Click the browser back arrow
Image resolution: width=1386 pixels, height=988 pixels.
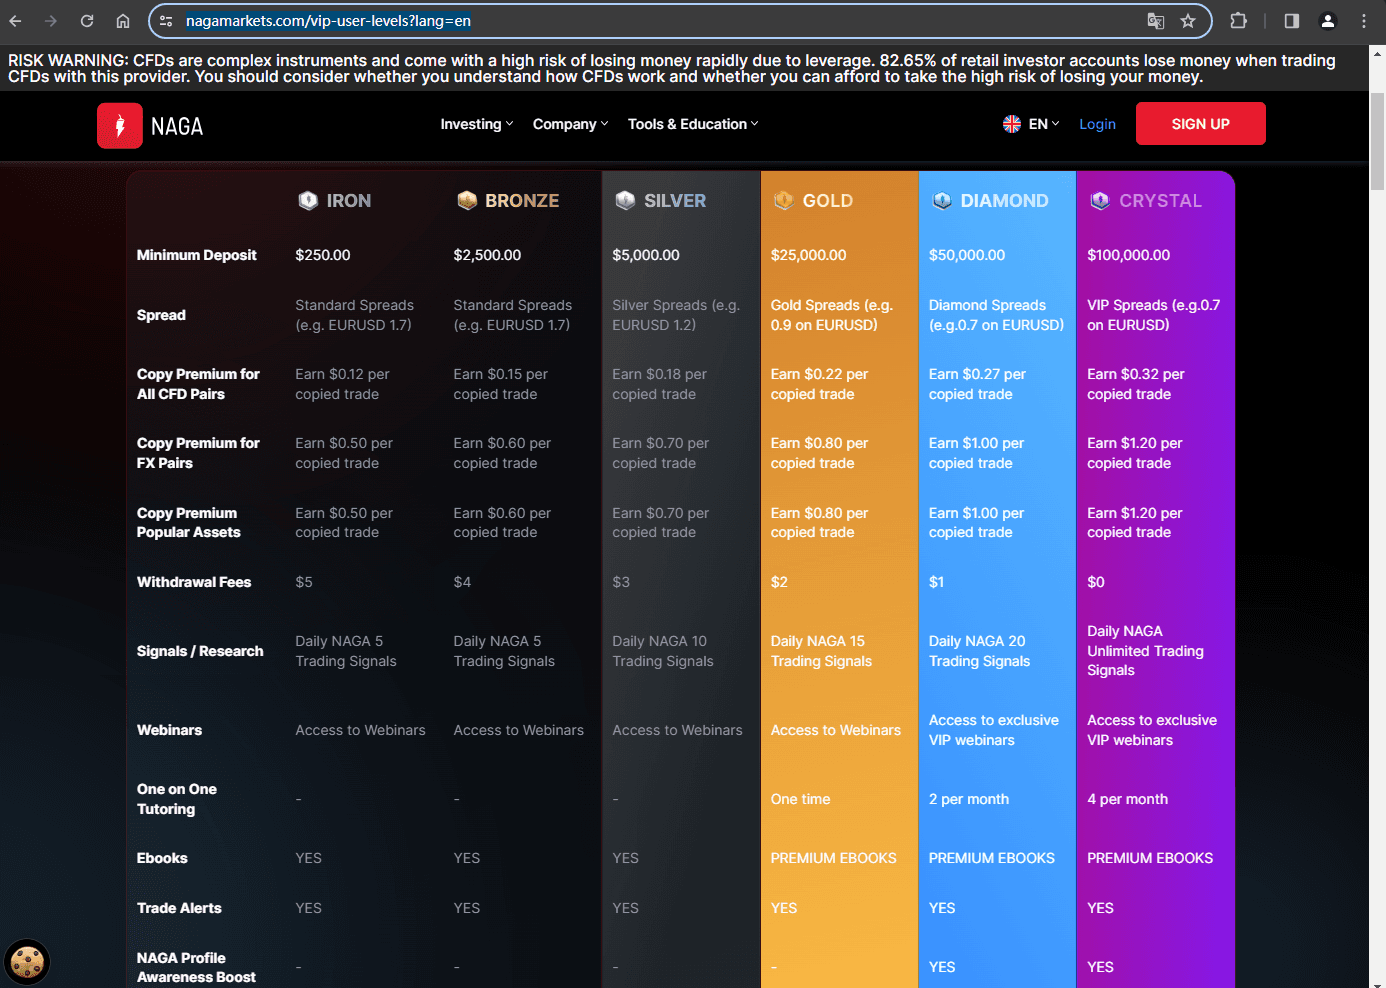15,21
